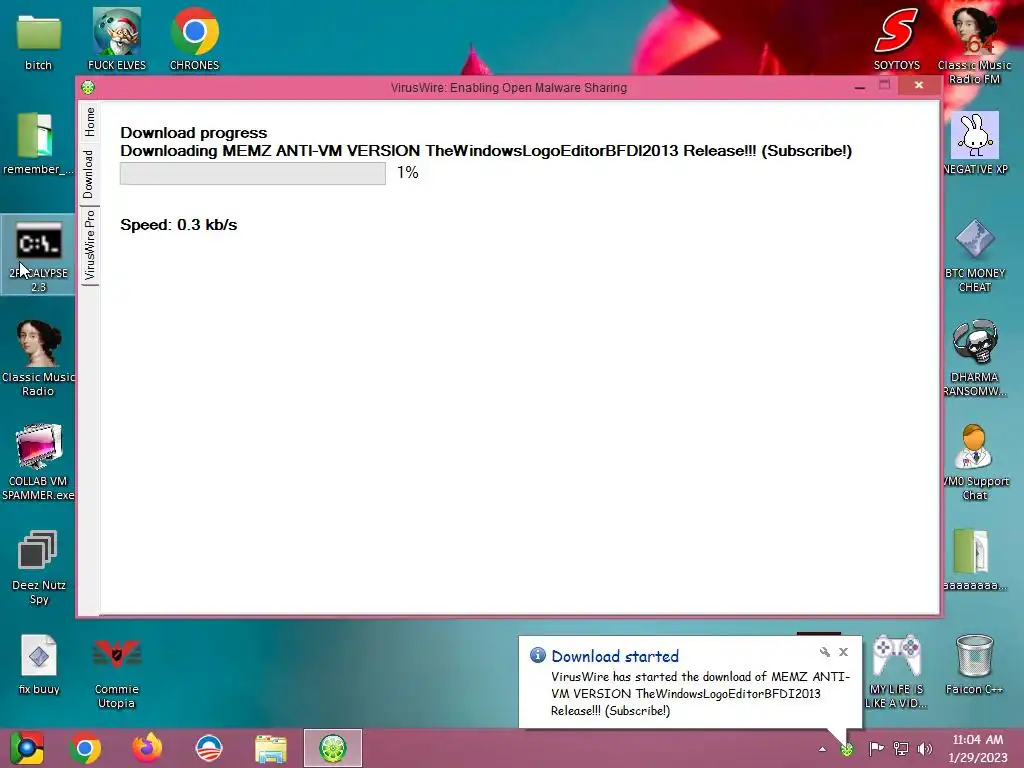Image resolution: width=1024 pixels, height=768 pixels.
Task: Click the Start button on the taskbar
Action: pos(26,748)
